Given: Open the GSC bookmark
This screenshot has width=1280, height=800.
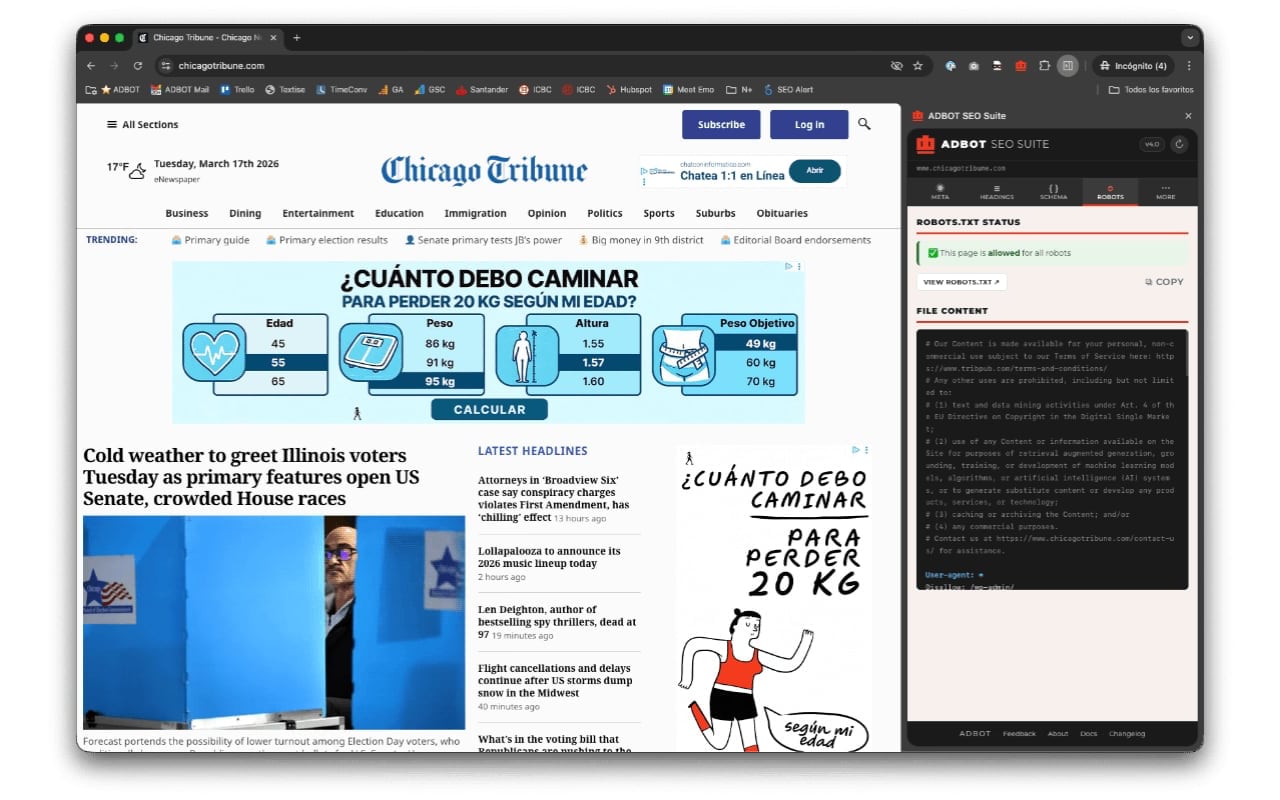Looking at the screenshot, I should point(430,90).
